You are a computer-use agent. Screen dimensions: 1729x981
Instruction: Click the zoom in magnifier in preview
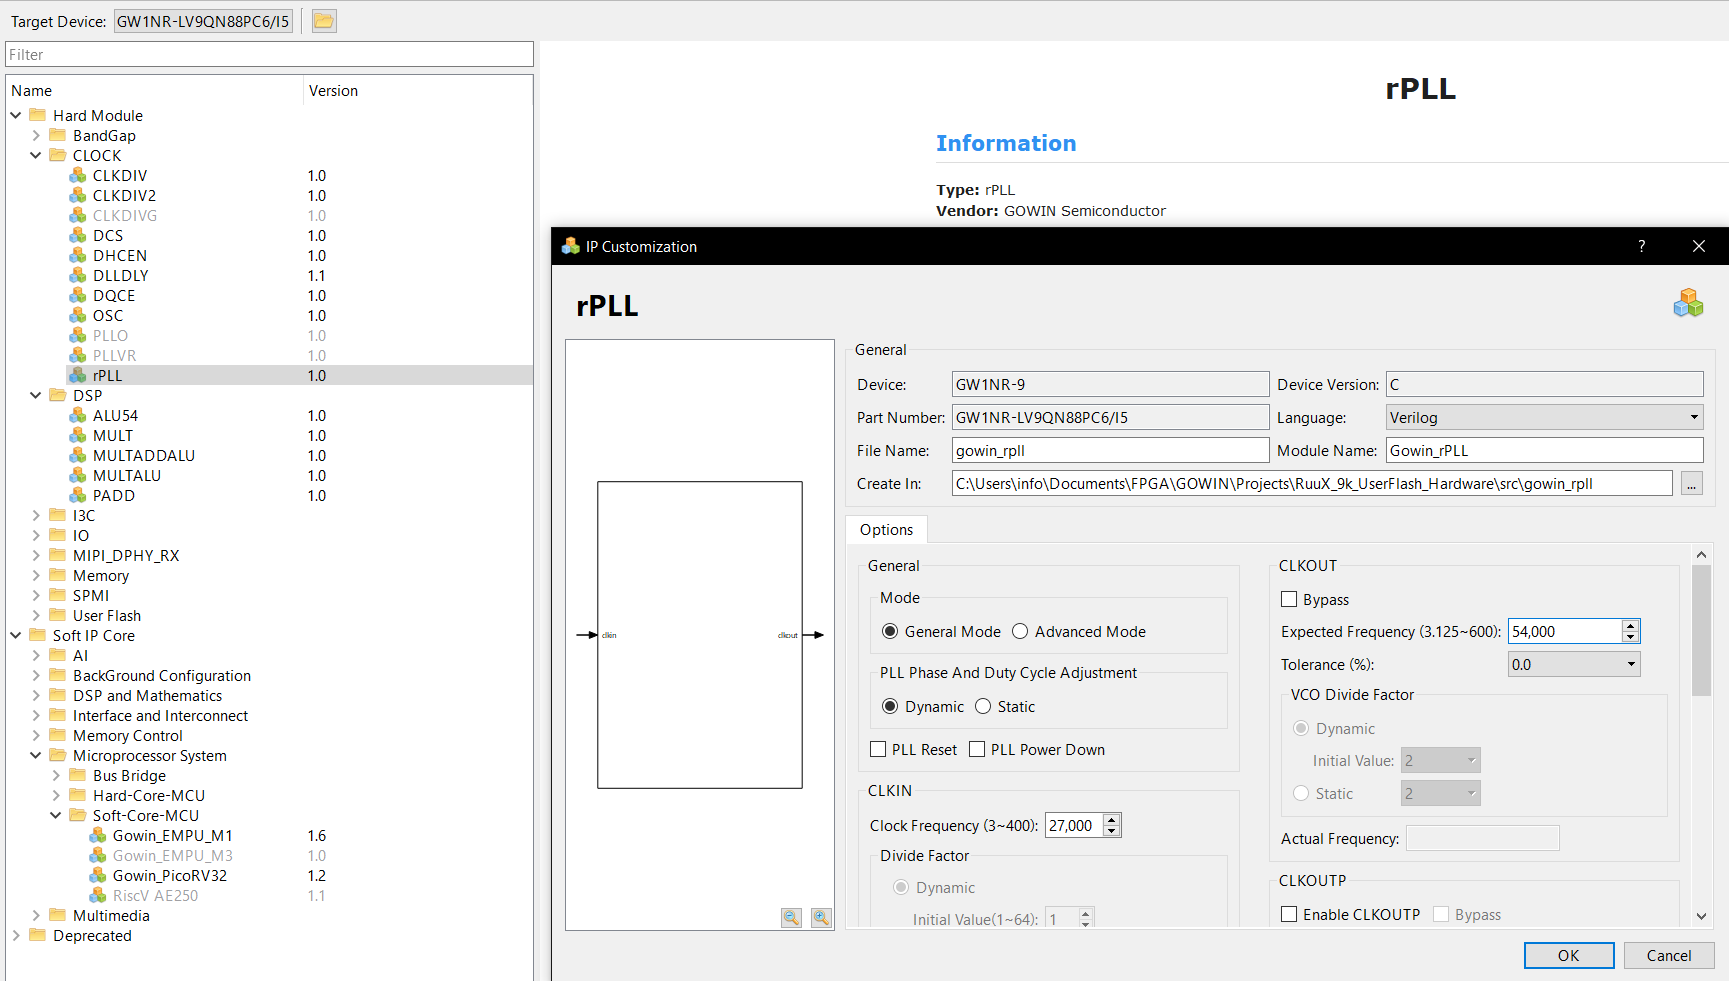point(821,917)
